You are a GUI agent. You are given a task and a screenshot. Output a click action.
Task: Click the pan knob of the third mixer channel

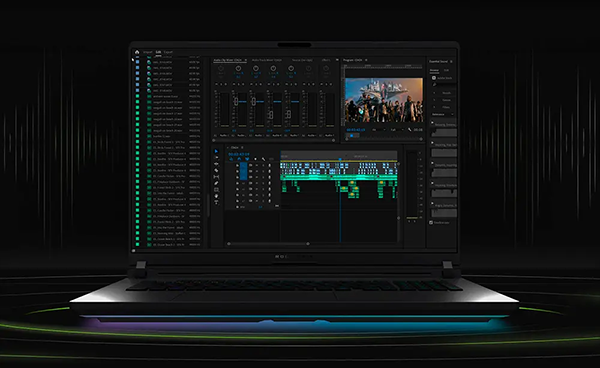point(256,68)
